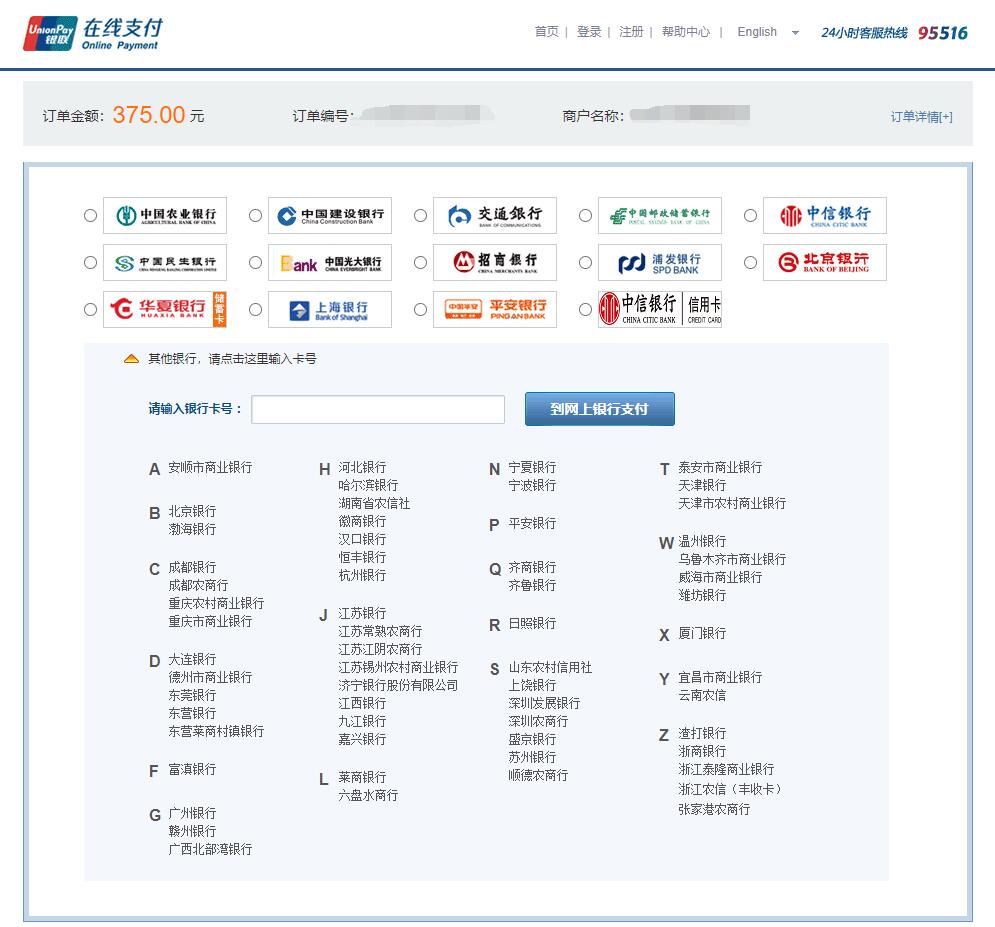Viewport: 995px width, 927px height.
Task: Click the Bank of Shanghai logo
Action: pyautogui.click(x=330, y=309)
